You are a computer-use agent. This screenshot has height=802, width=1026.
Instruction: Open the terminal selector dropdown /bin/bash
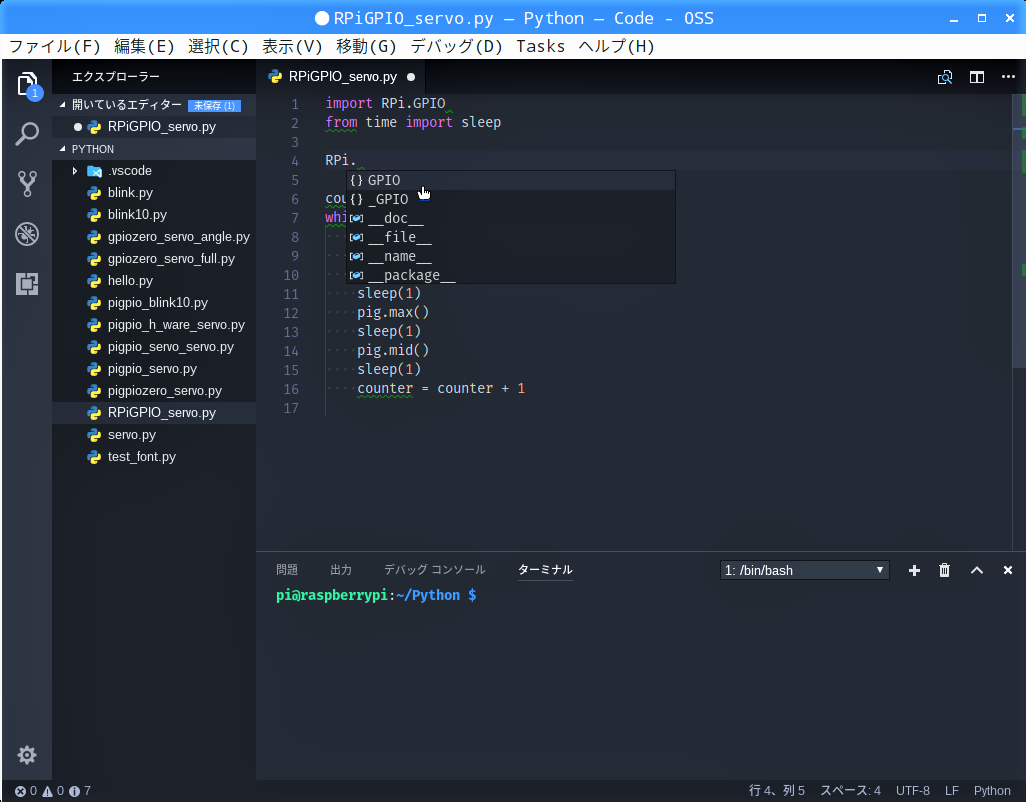(804, 570)
